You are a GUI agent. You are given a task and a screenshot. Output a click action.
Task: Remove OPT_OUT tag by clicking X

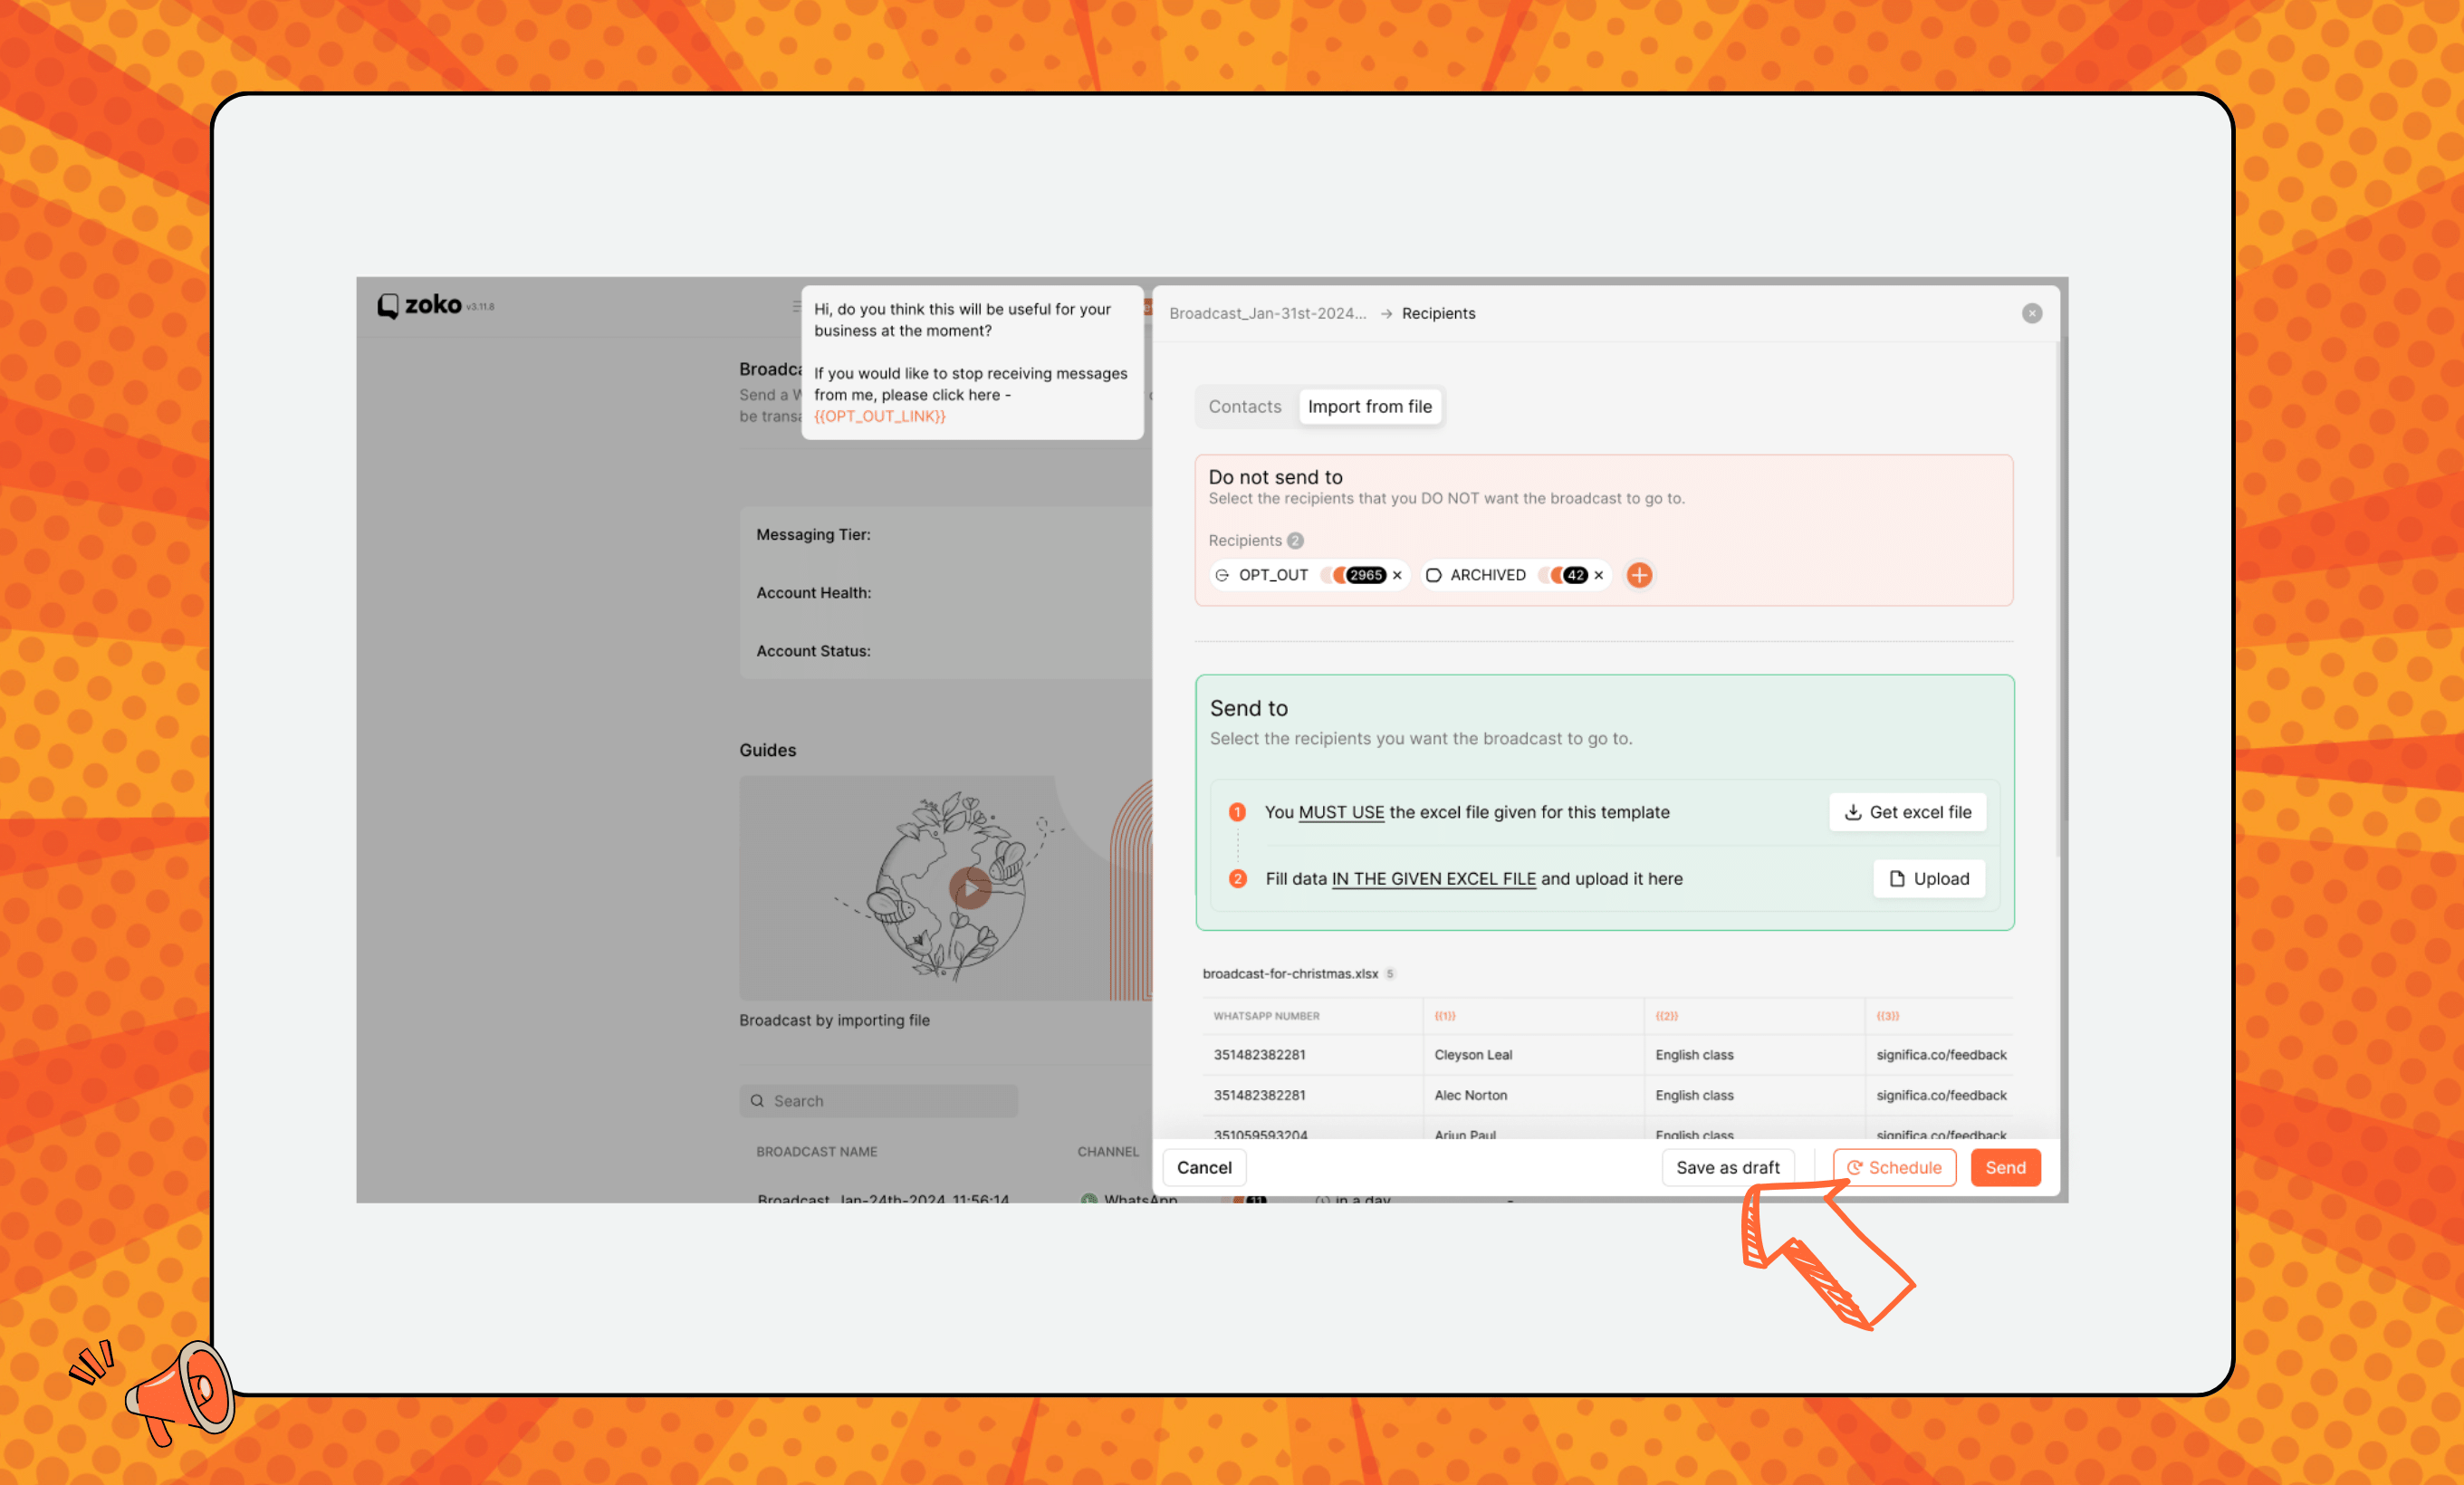tap(1395, 575)
